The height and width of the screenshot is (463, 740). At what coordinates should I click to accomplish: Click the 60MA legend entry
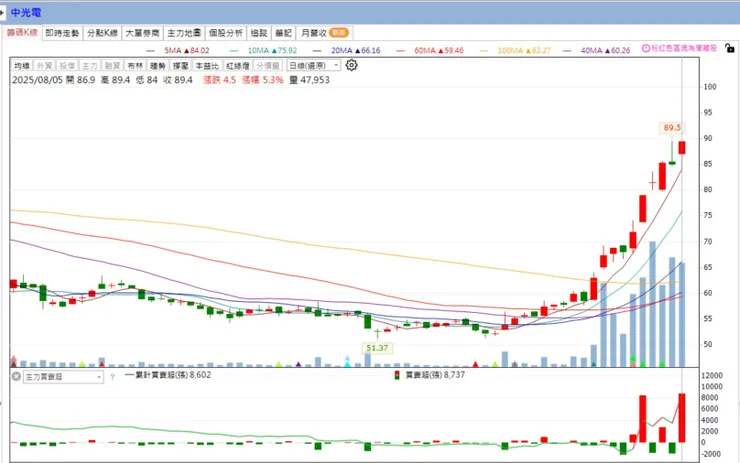point(430,51)
